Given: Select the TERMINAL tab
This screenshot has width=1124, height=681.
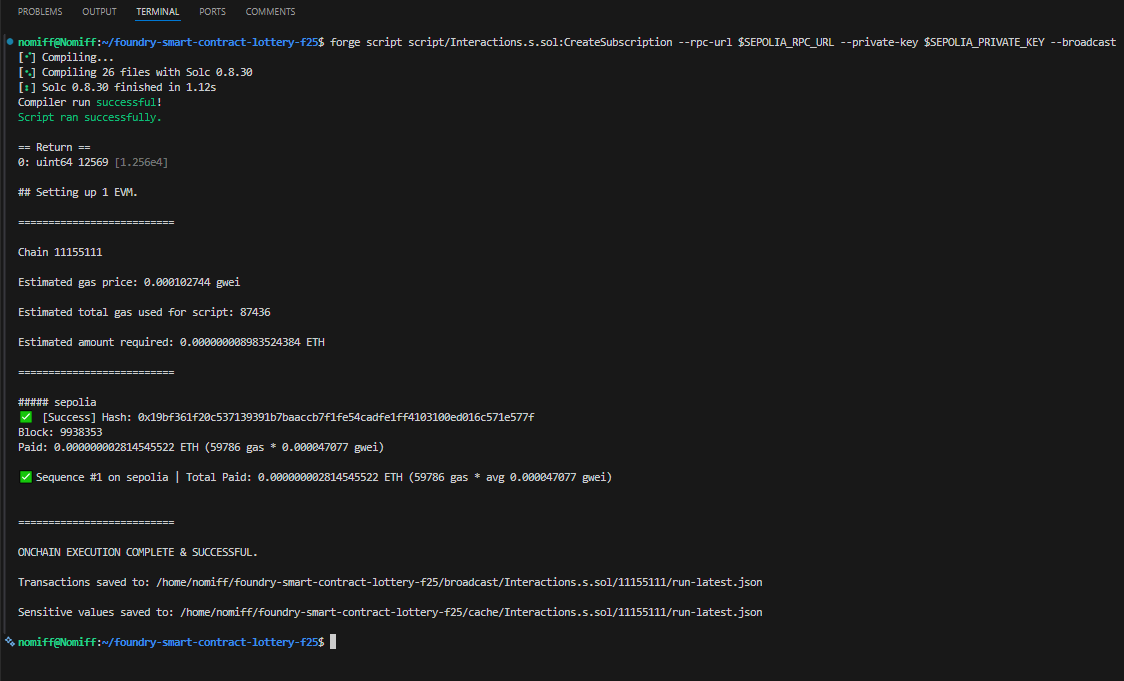Looking at the screenshot, I should coord(158,11).
